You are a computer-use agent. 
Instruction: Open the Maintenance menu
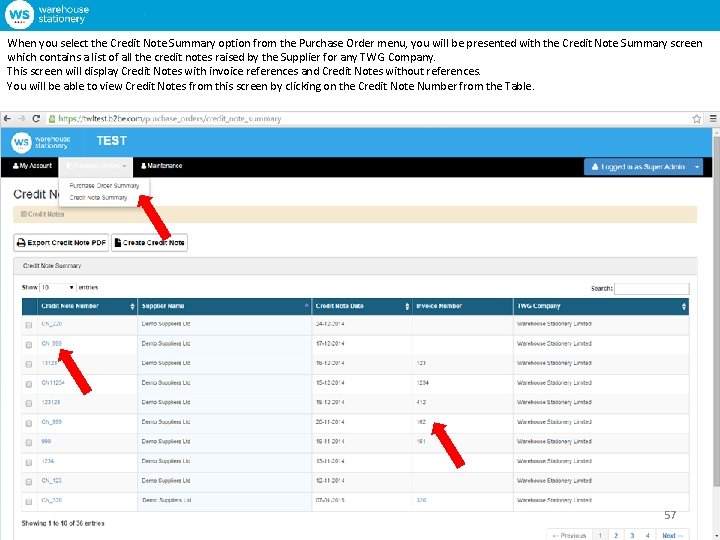click(x=162, y=166)
